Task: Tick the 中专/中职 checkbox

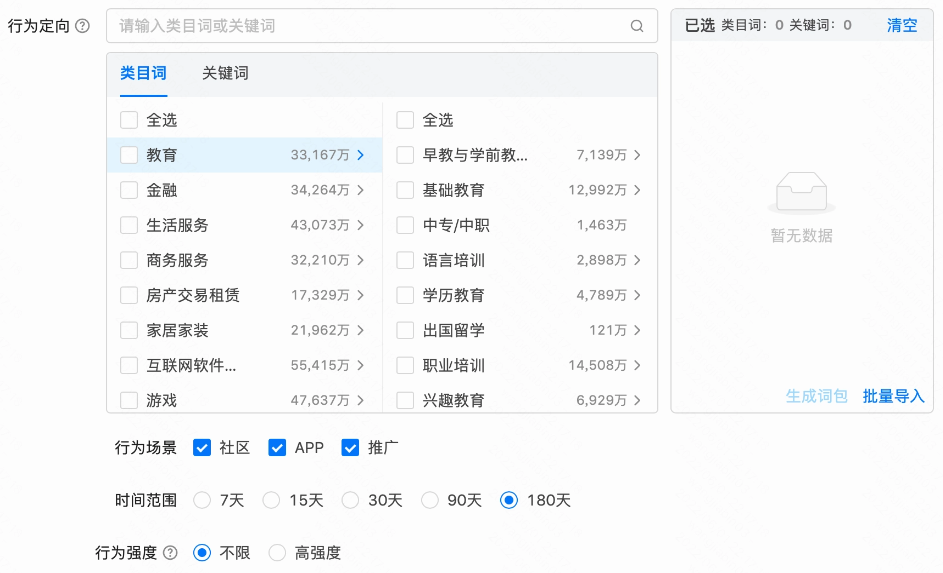Action: (x=405, y=225)
